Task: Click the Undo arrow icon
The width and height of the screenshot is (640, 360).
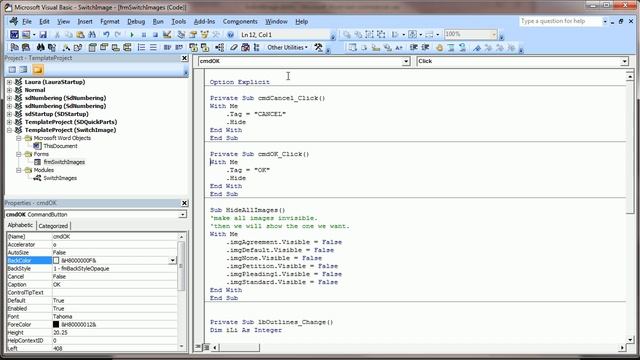Action: pos(106,35)
